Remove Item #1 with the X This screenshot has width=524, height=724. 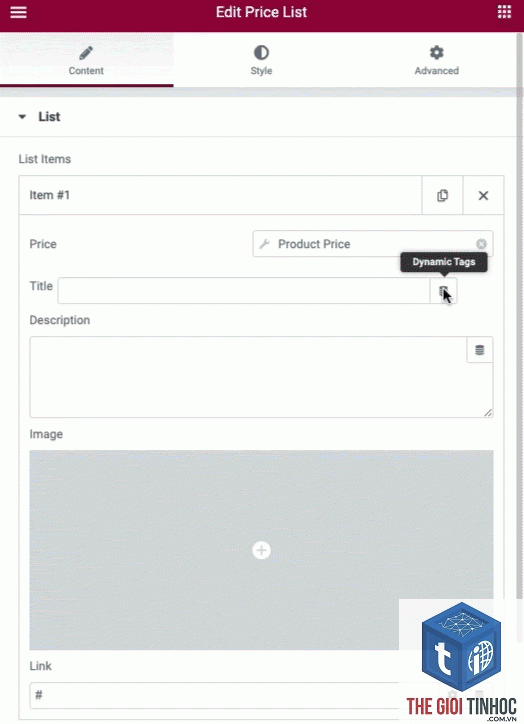(483, 195)
